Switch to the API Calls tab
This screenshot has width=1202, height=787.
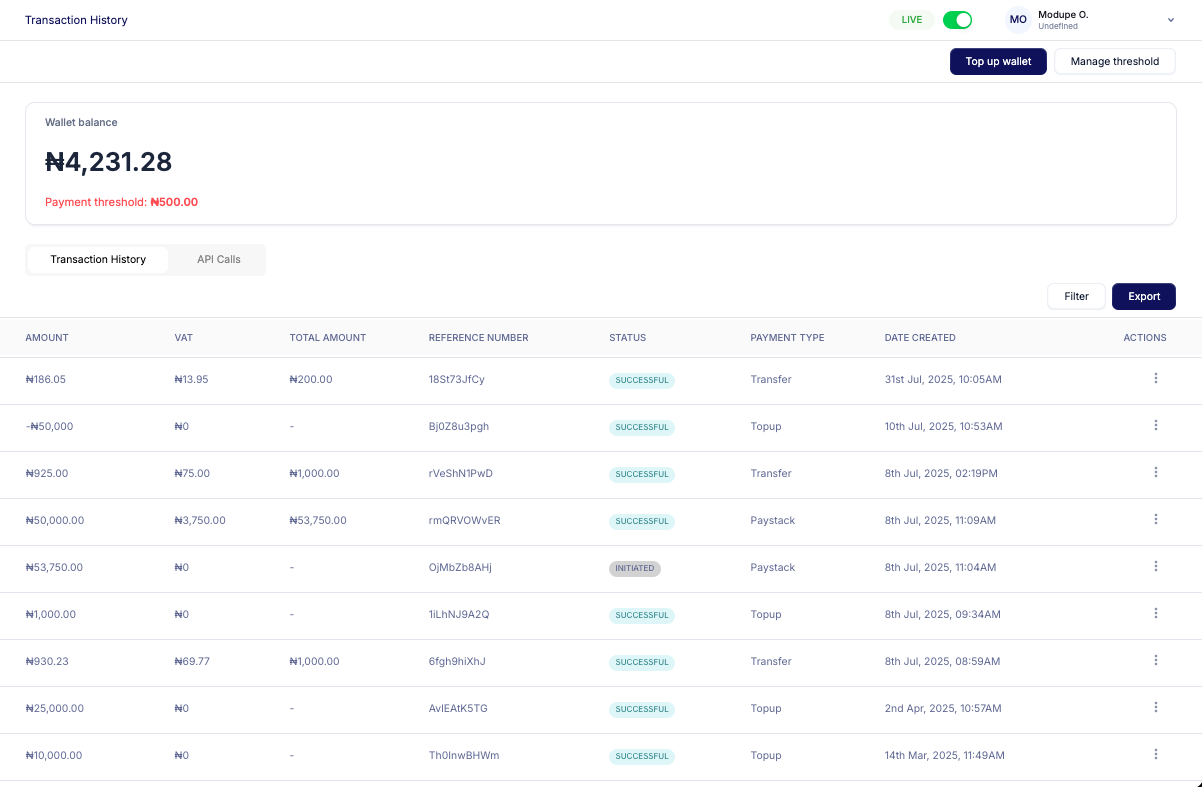218,259
